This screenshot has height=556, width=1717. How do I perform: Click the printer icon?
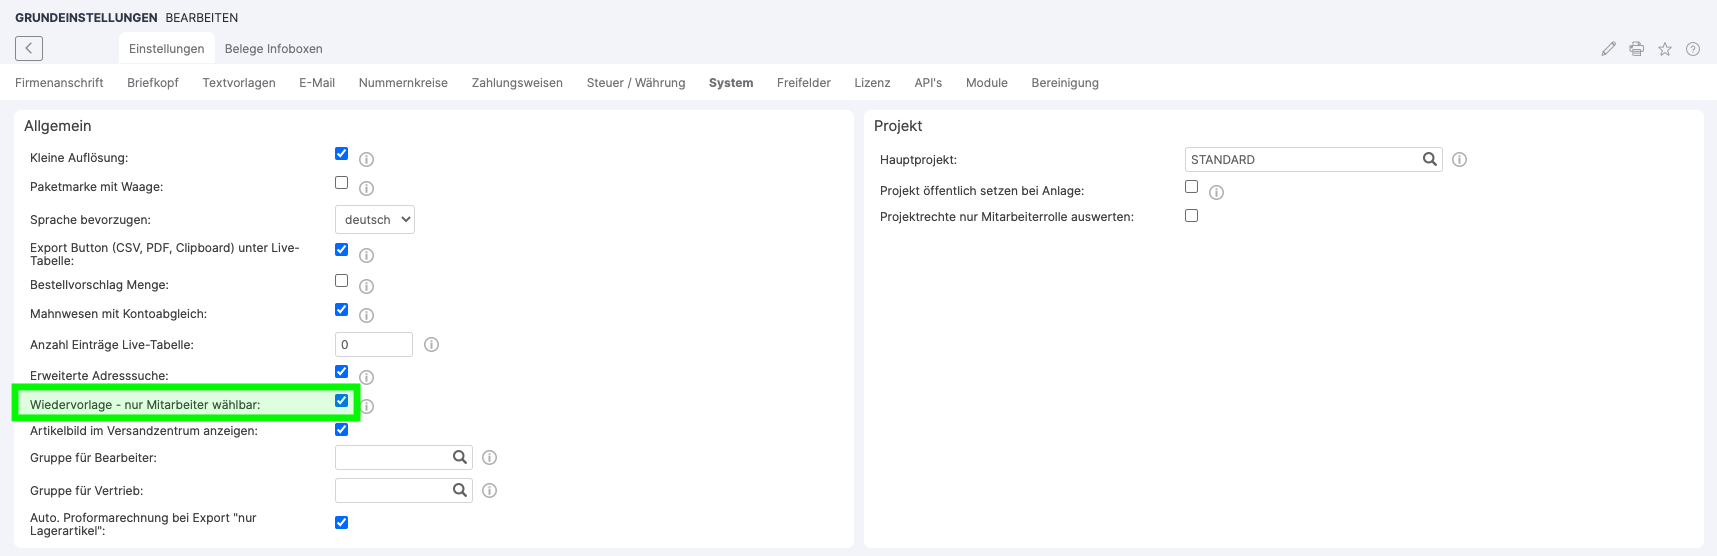[1636, 49]
